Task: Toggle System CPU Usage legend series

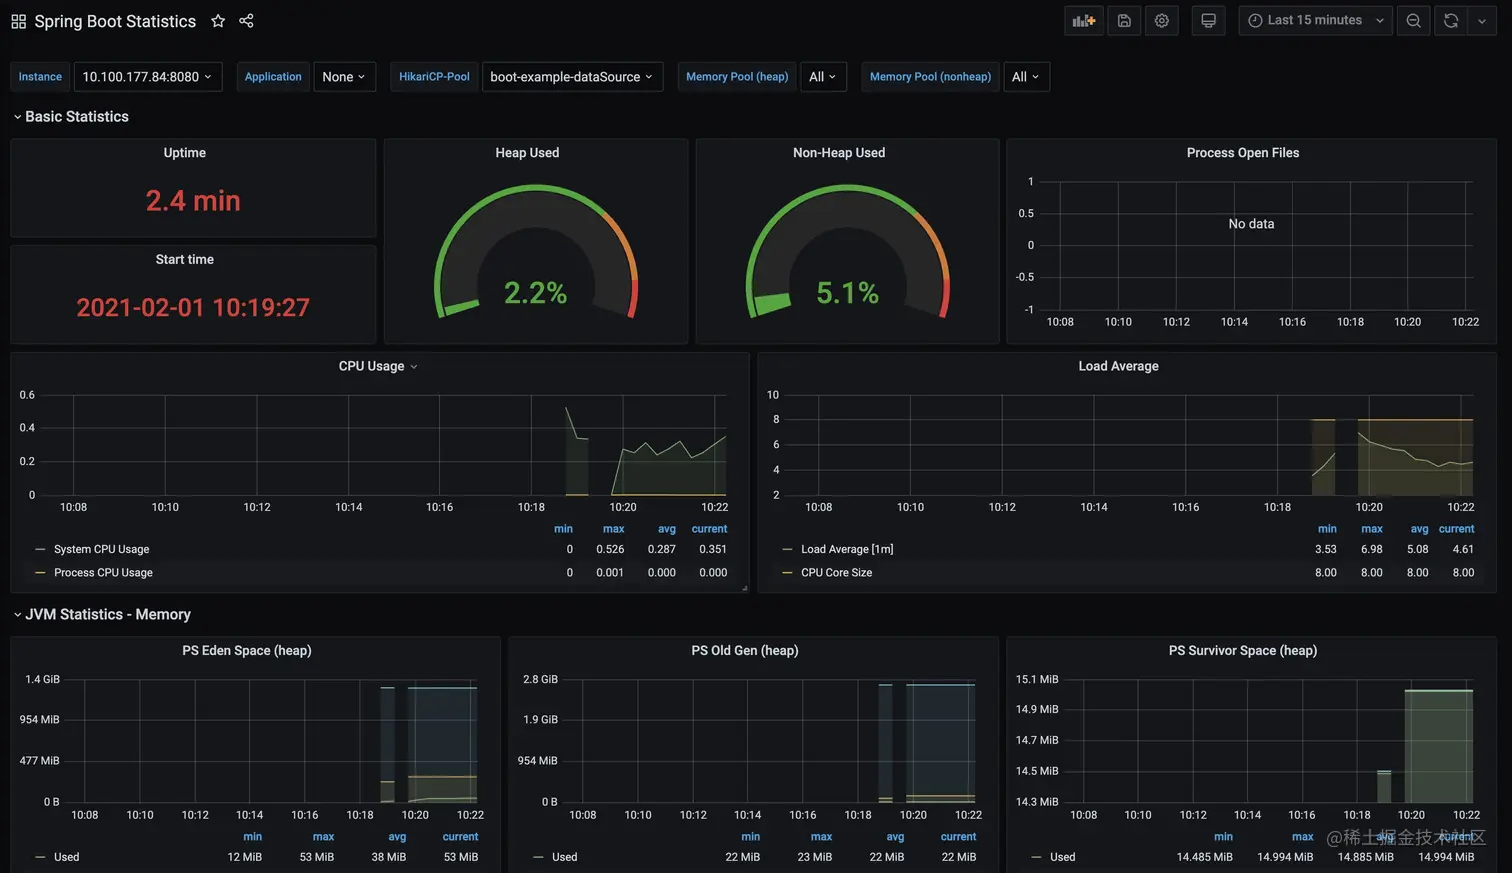Action: 101,549
